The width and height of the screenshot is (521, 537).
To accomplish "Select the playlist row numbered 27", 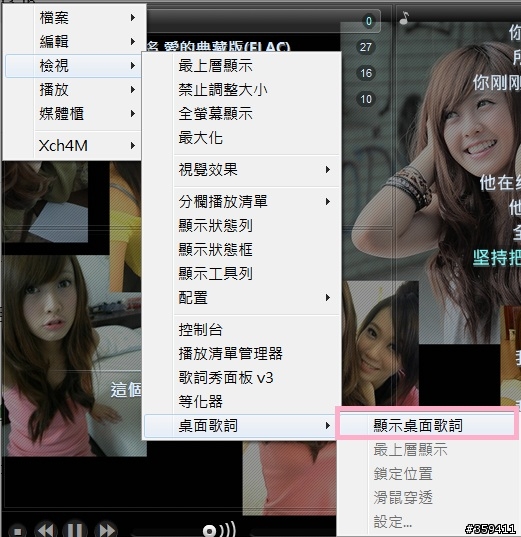I will coord(365,47).
